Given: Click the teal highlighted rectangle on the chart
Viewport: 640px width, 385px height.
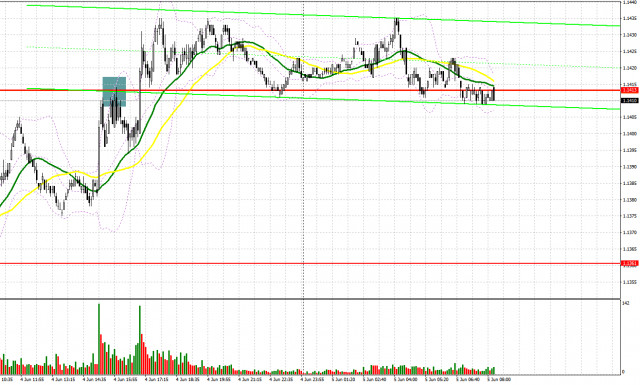Looking at the screenshot, I should point(114,91).
